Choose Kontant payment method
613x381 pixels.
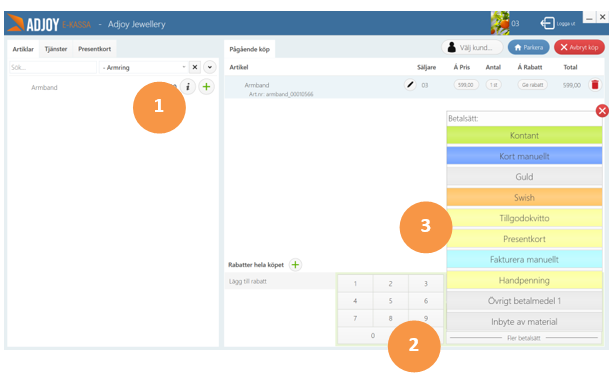point(524,136)
